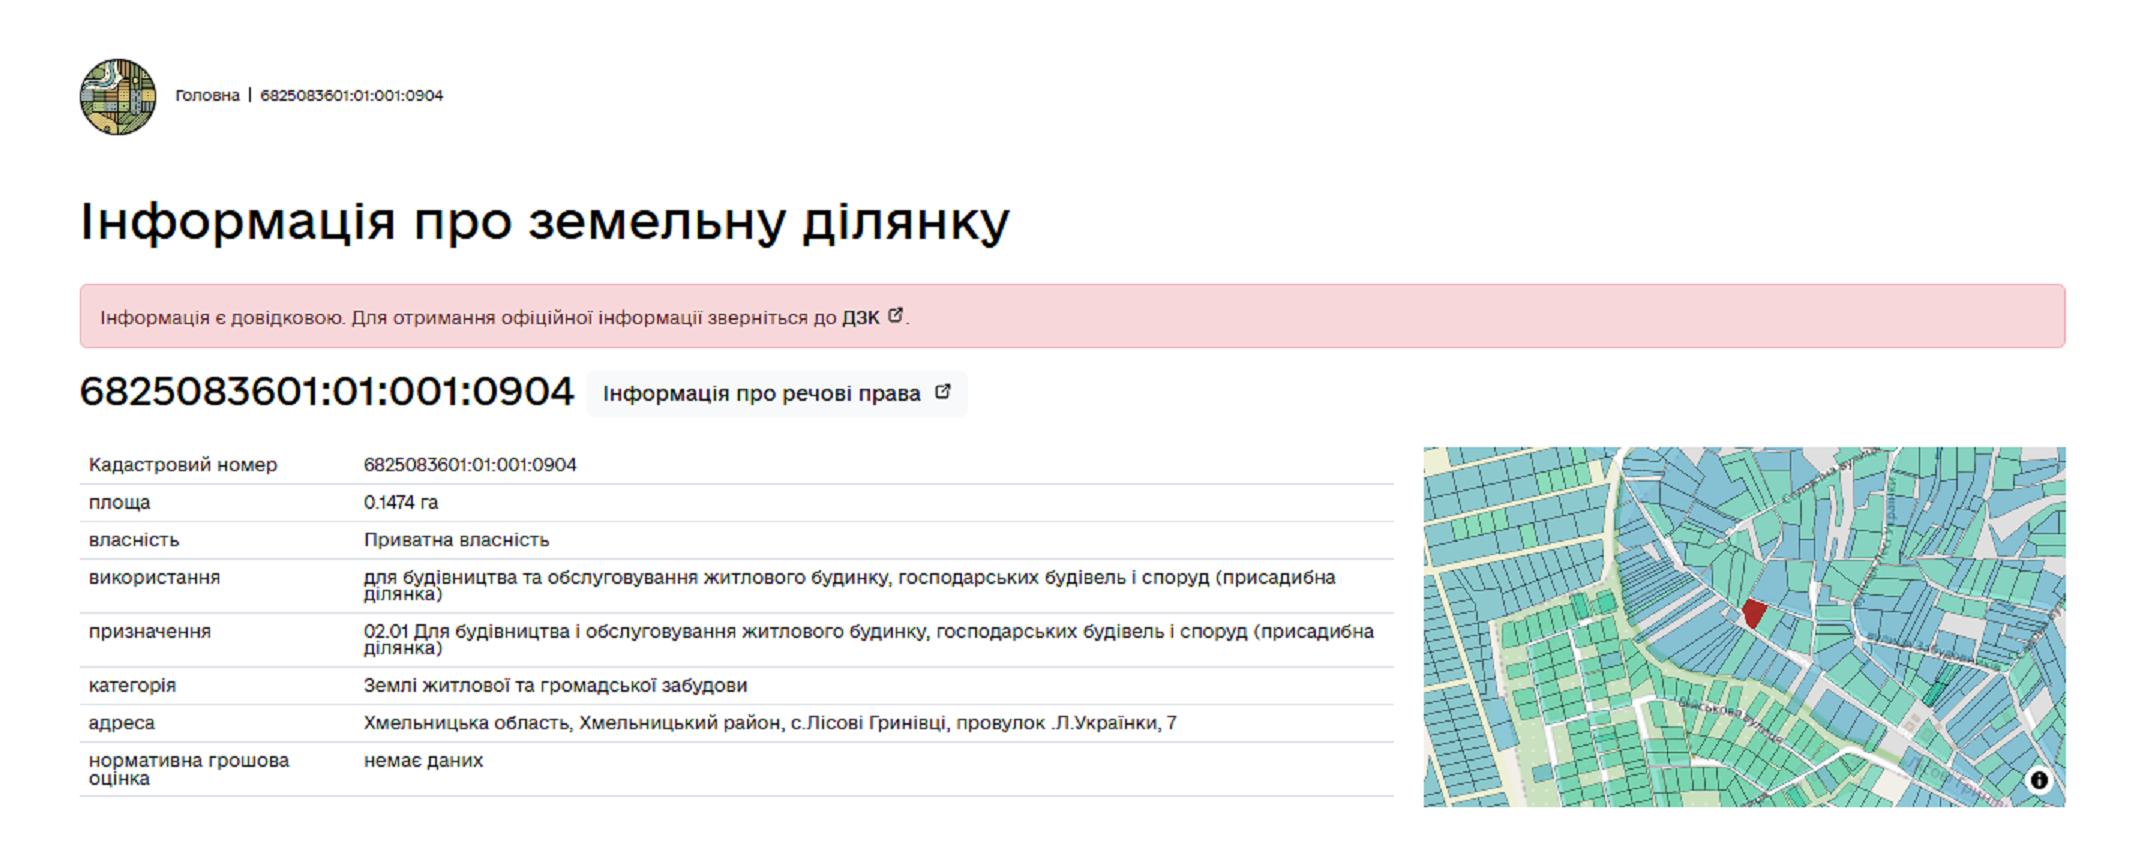Viewport: 2148px width, 849px height.
Task: Click the Приватна власність value
Action: (456, 540)
